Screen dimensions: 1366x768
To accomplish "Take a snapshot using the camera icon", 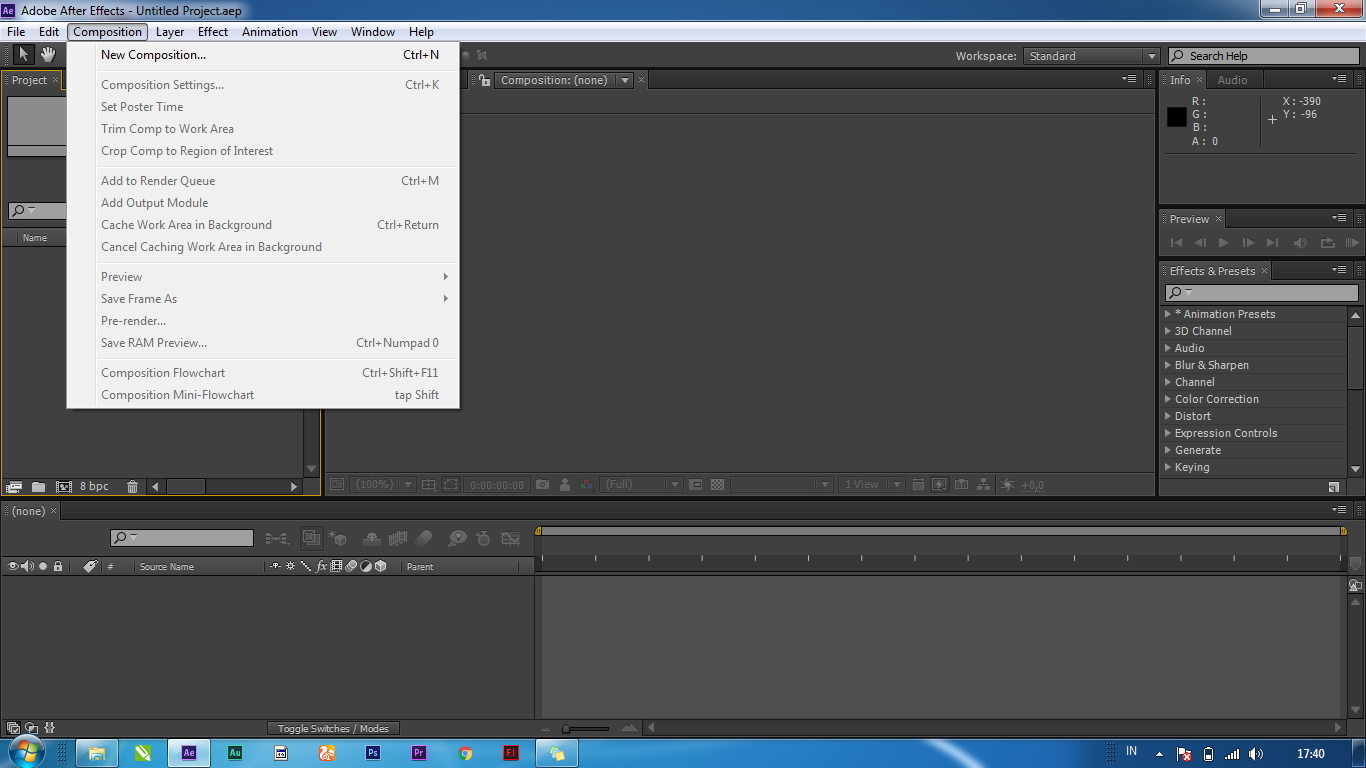I will coord(543,484).
